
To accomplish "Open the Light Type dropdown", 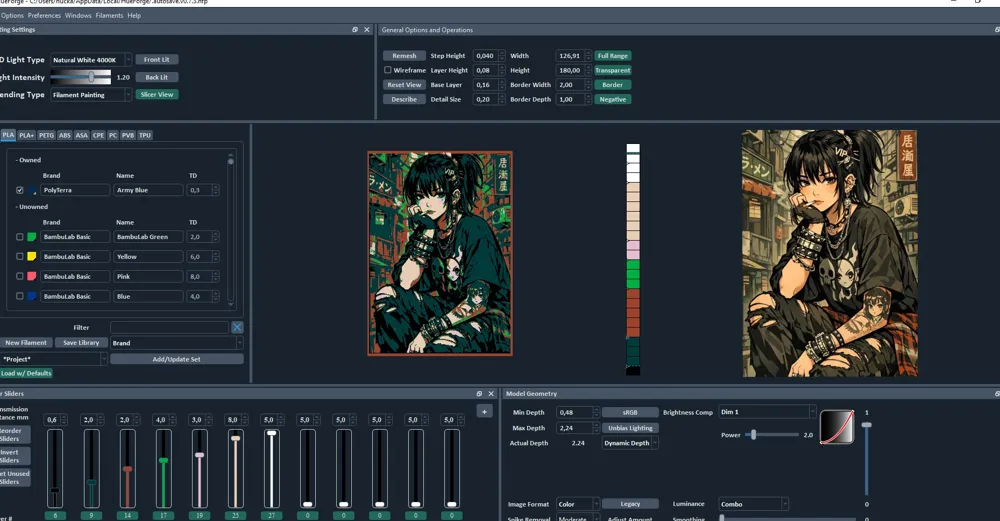I will click(x=91, y=60).
